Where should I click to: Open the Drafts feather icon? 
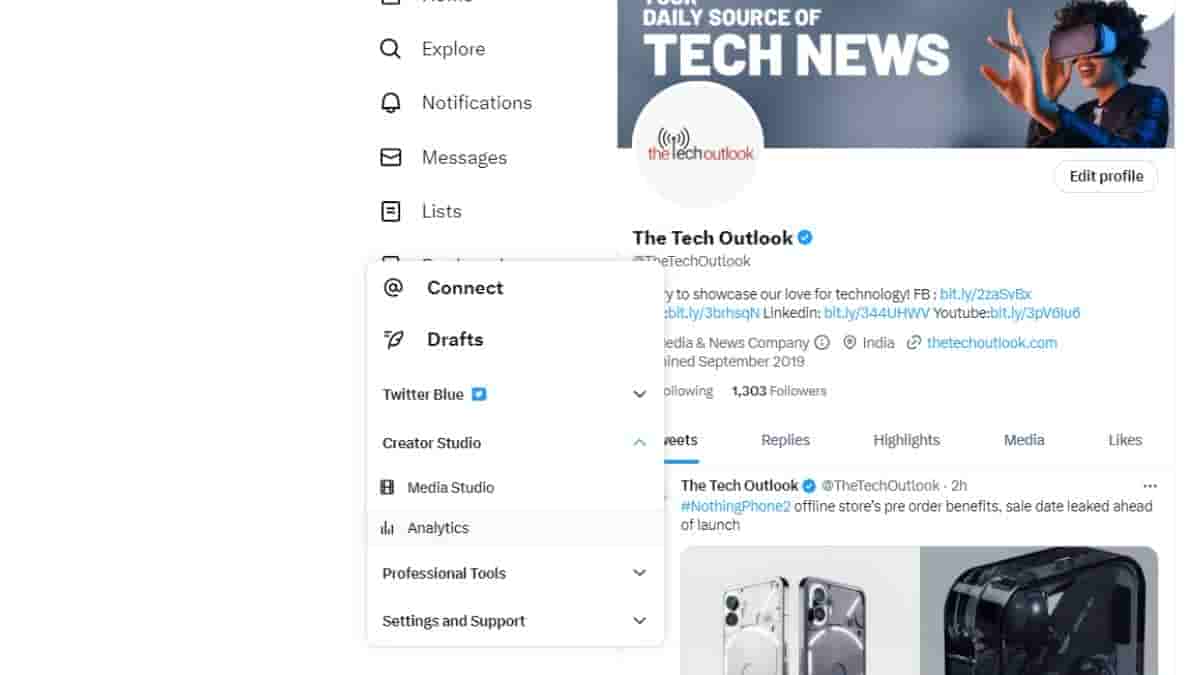point(394,340)
